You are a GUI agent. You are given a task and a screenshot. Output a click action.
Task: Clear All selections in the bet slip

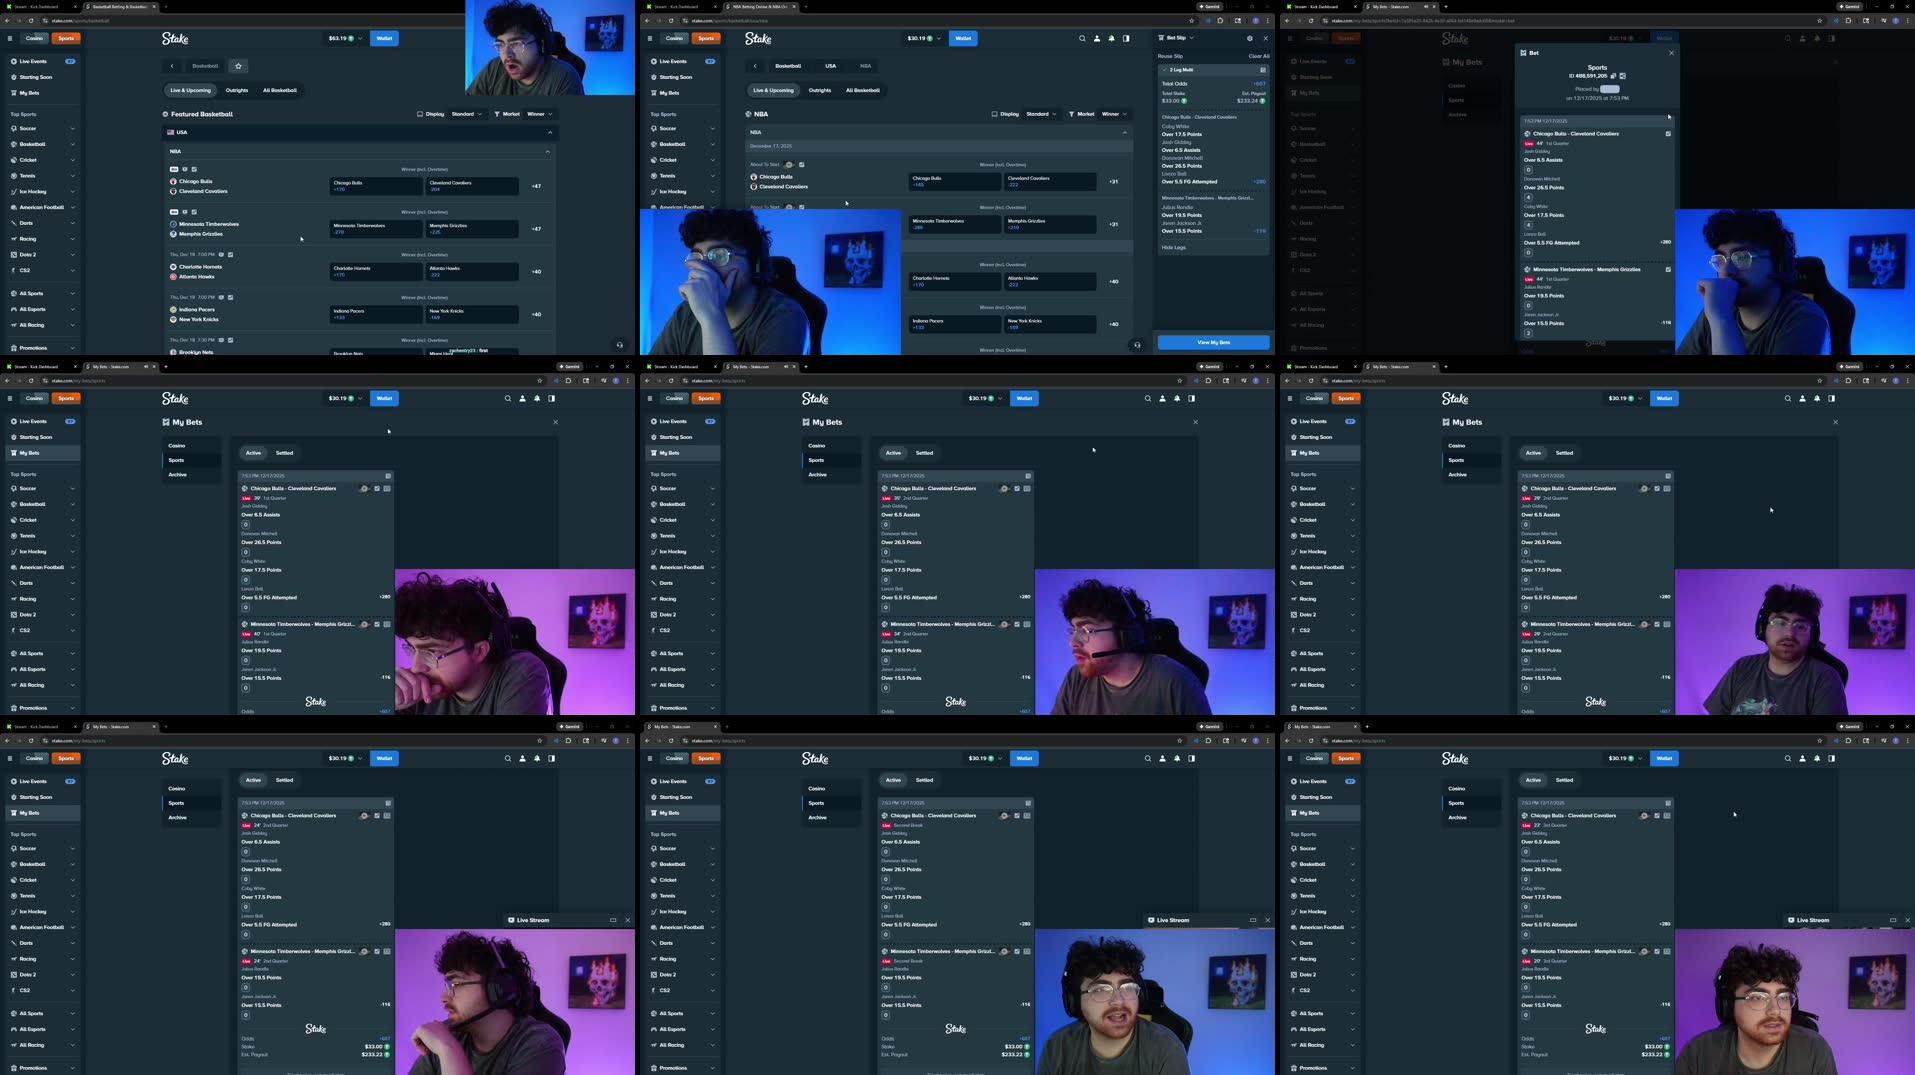1258,55
